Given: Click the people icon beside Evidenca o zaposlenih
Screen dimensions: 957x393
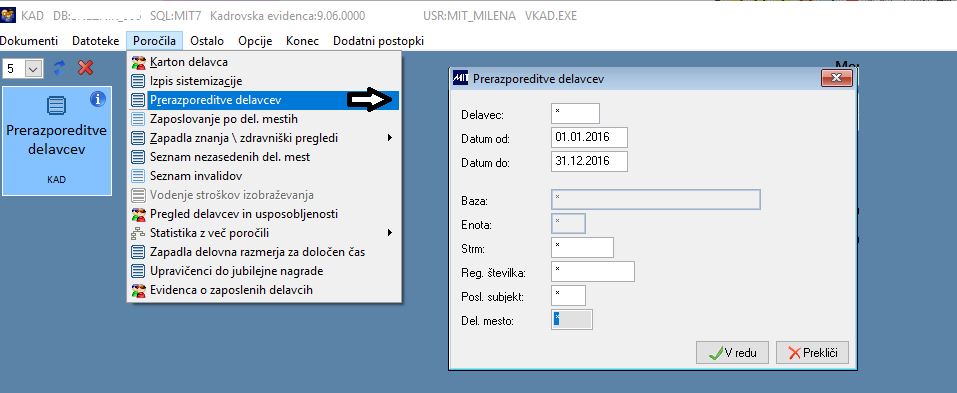Looking at the screenshot, I should click(x=139, y=290).
